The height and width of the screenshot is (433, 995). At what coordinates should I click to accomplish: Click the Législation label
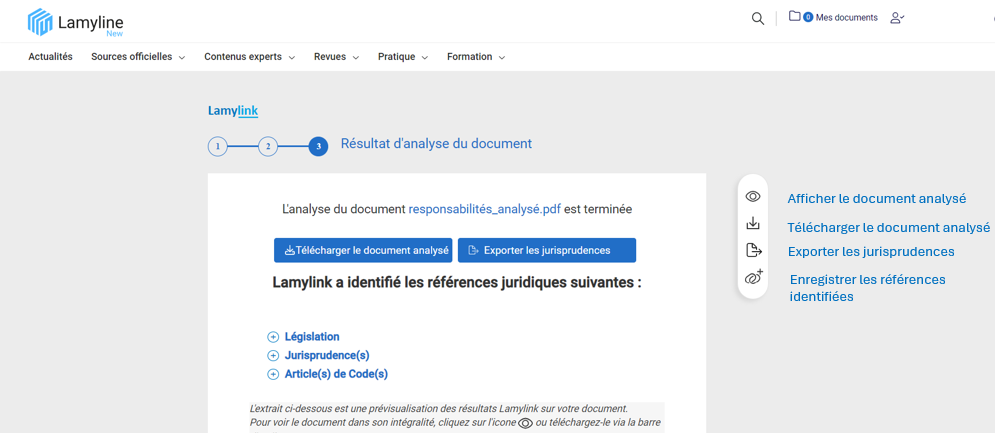(x=312, y=337)
